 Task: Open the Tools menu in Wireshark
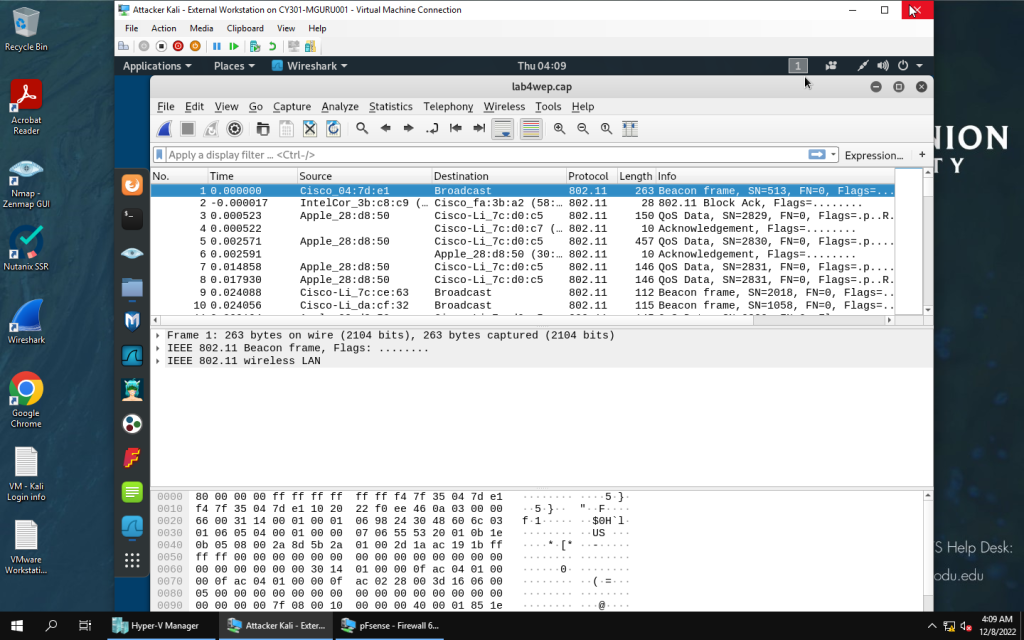pos(548,106)
